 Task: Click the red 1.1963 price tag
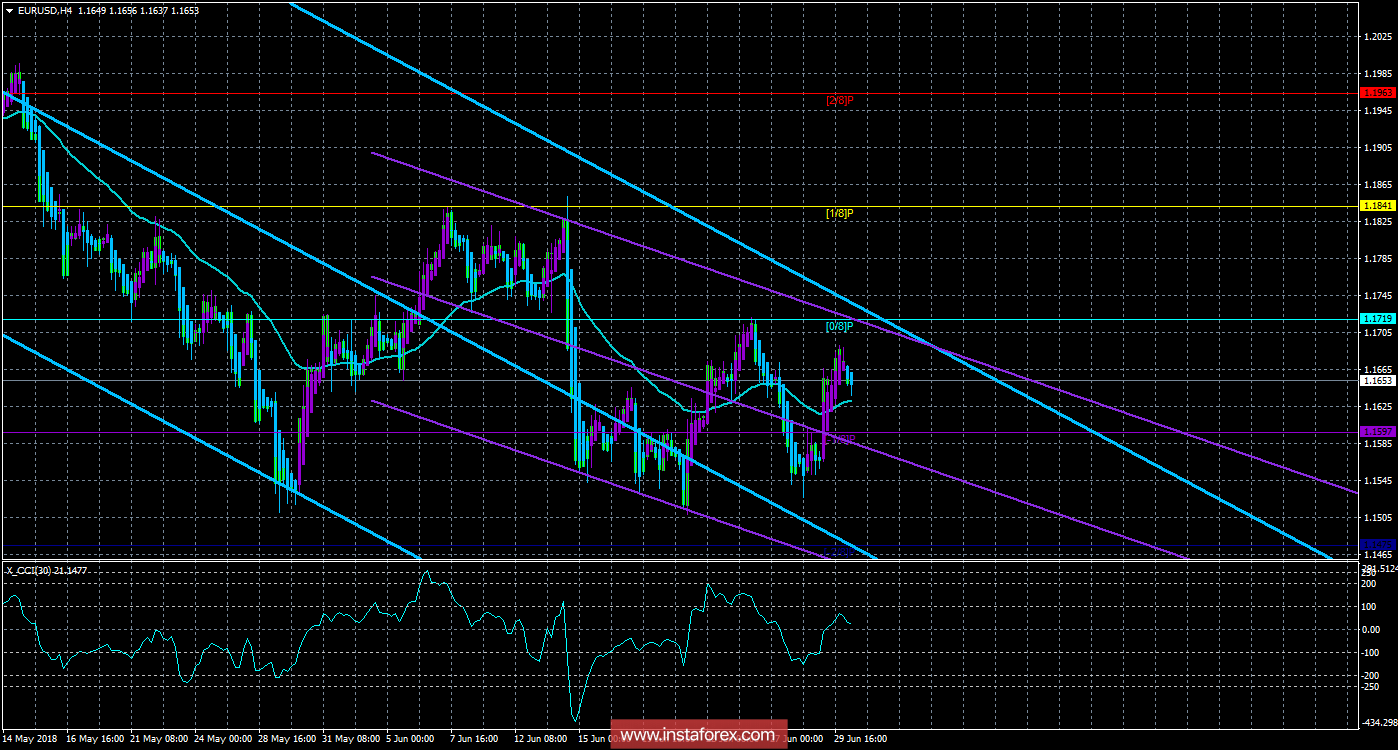pos(1378,92)
